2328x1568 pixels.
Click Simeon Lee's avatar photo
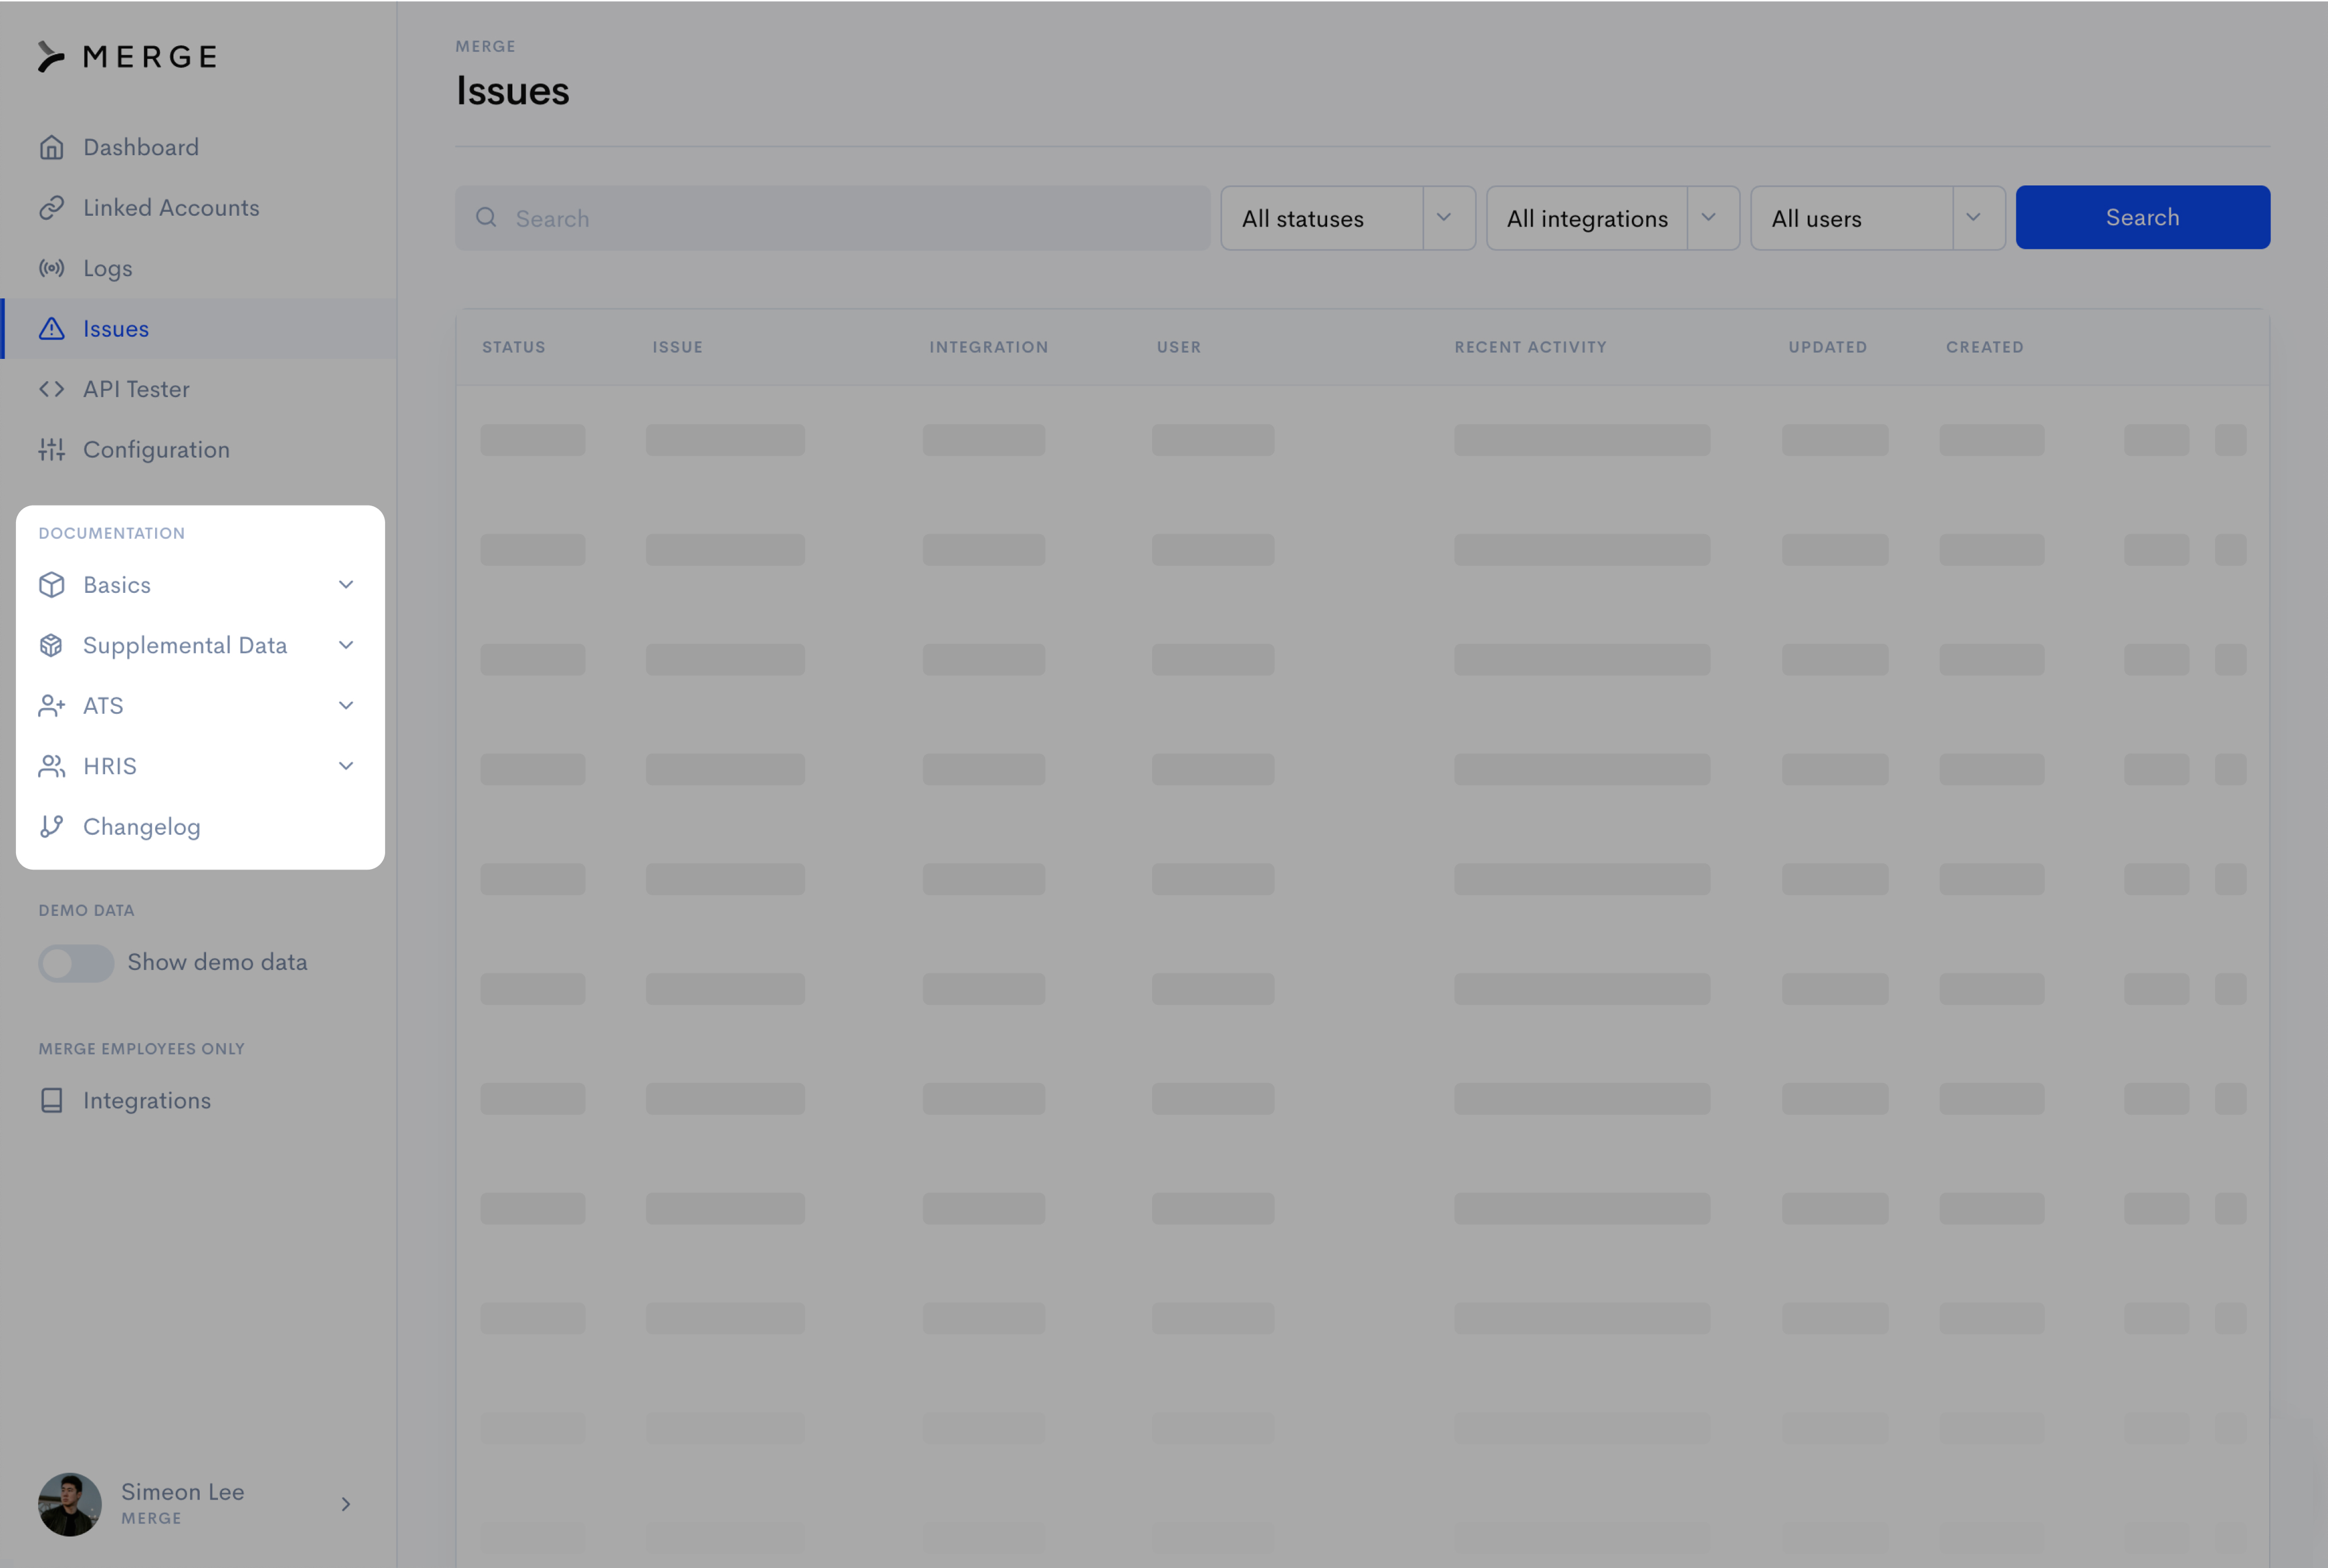[70, 1504]
